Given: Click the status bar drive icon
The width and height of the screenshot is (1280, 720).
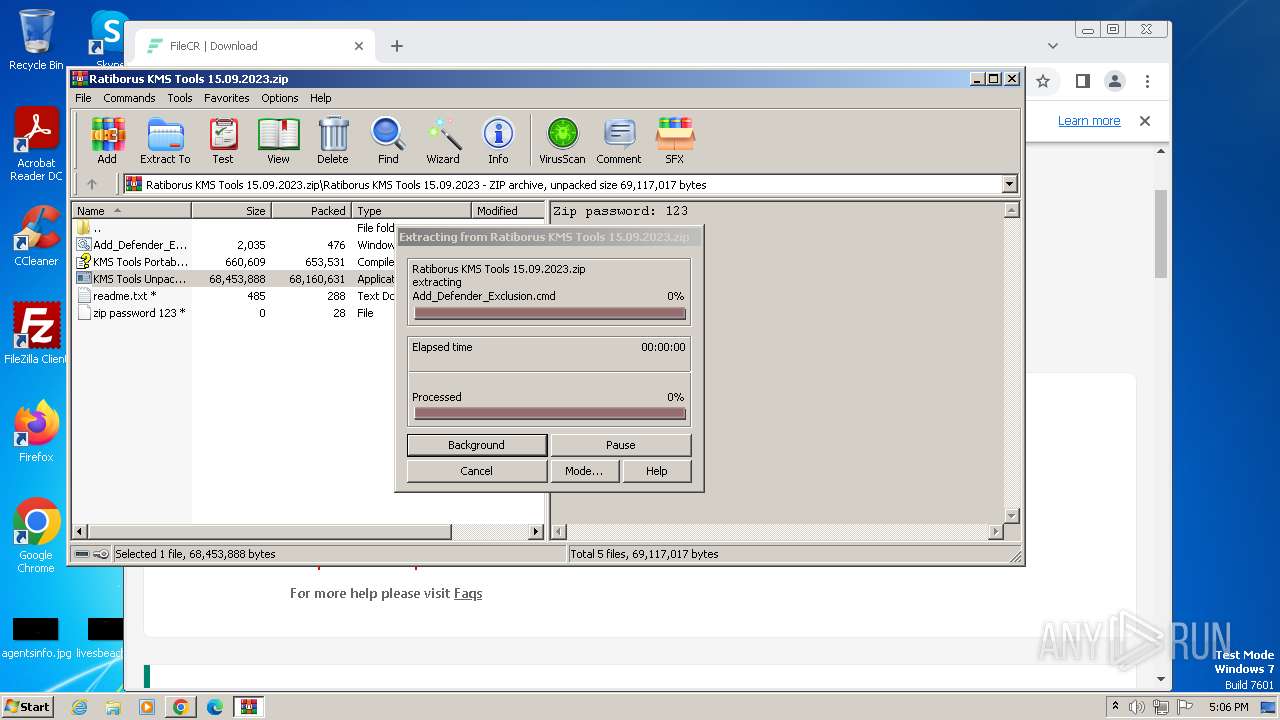Looking at the screenshot, I should [82, 554].
